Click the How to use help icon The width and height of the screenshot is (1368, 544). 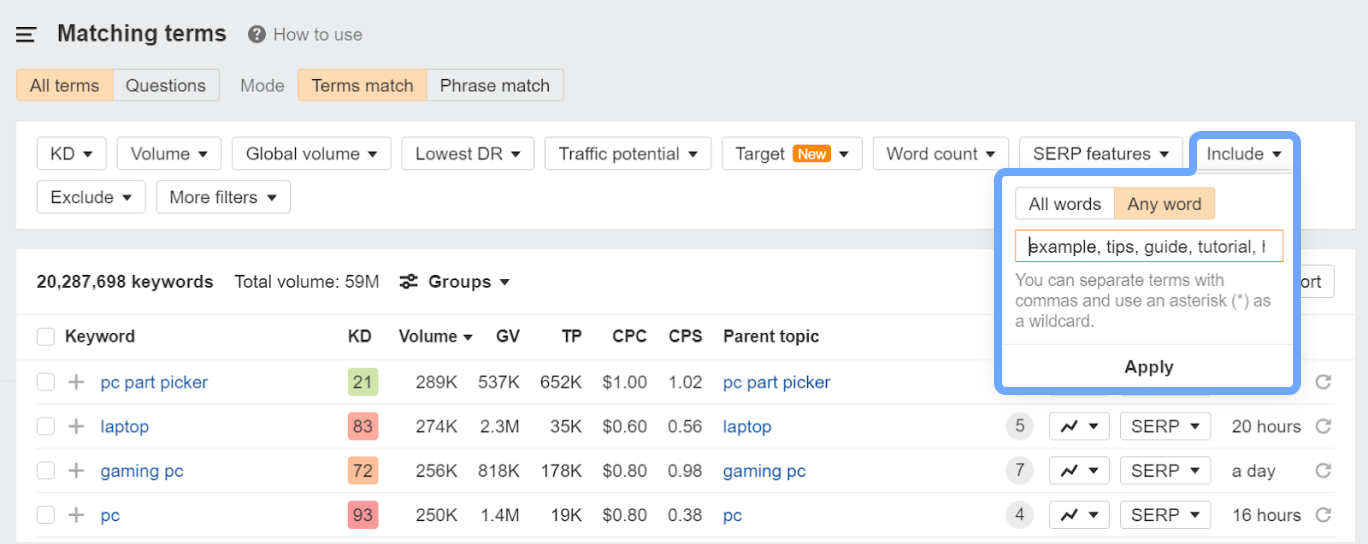pyautogui.click(x=257, y=34)
